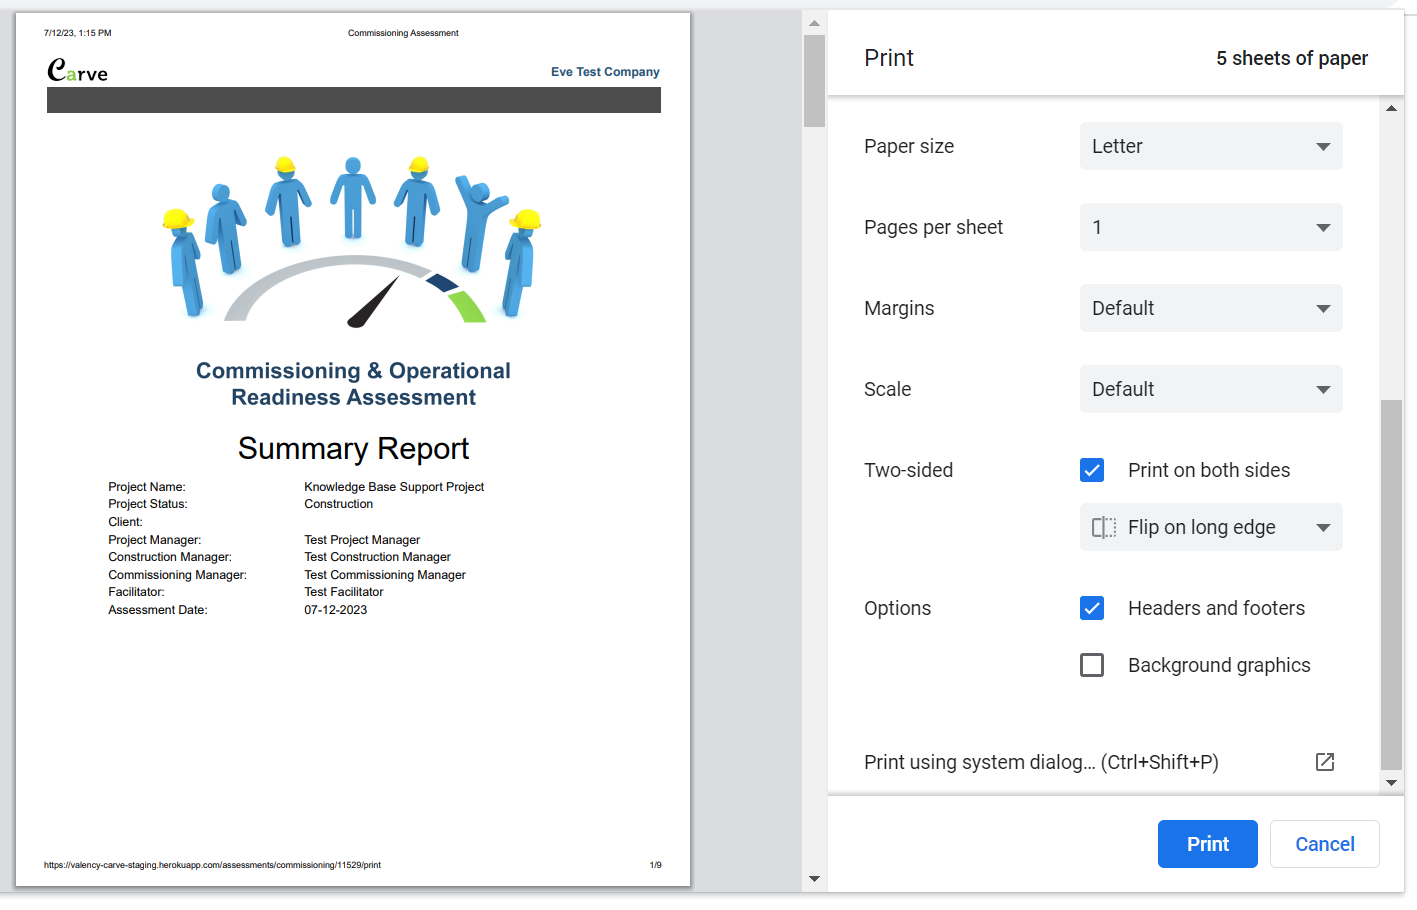Click the Carve logo in preview
This screenshot has width=1417, height=910.
coord(77,70)
